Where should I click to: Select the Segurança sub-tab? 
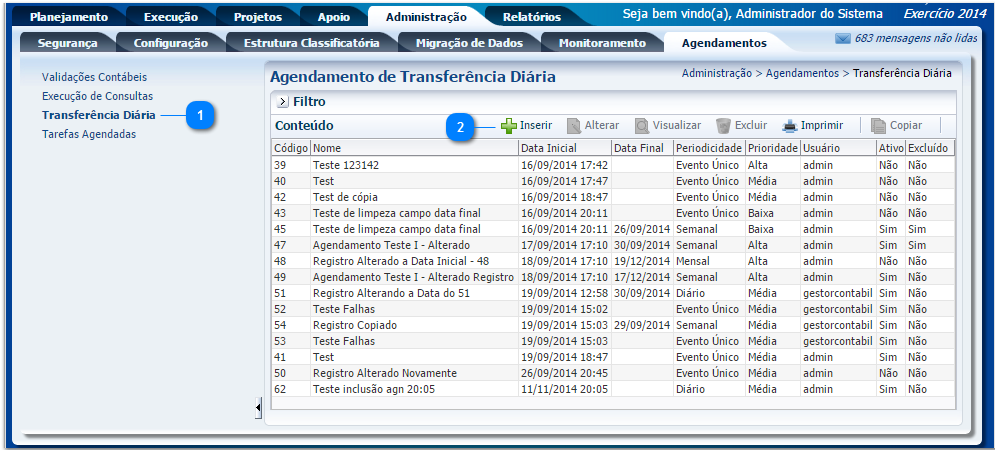click(67, 43)
